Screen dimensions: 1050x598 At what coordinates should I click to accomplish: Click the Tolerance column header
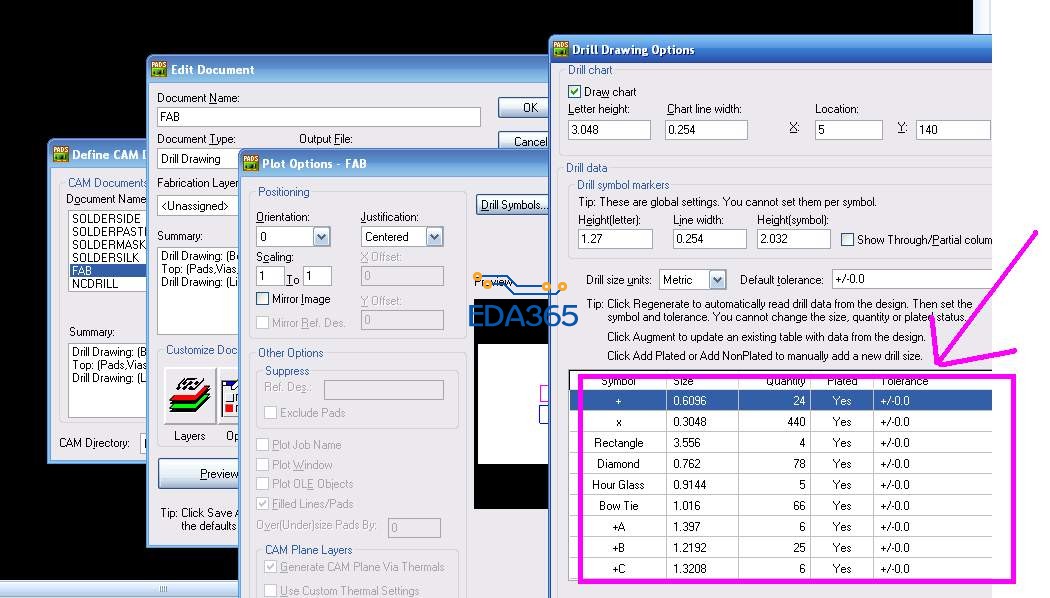933,381
